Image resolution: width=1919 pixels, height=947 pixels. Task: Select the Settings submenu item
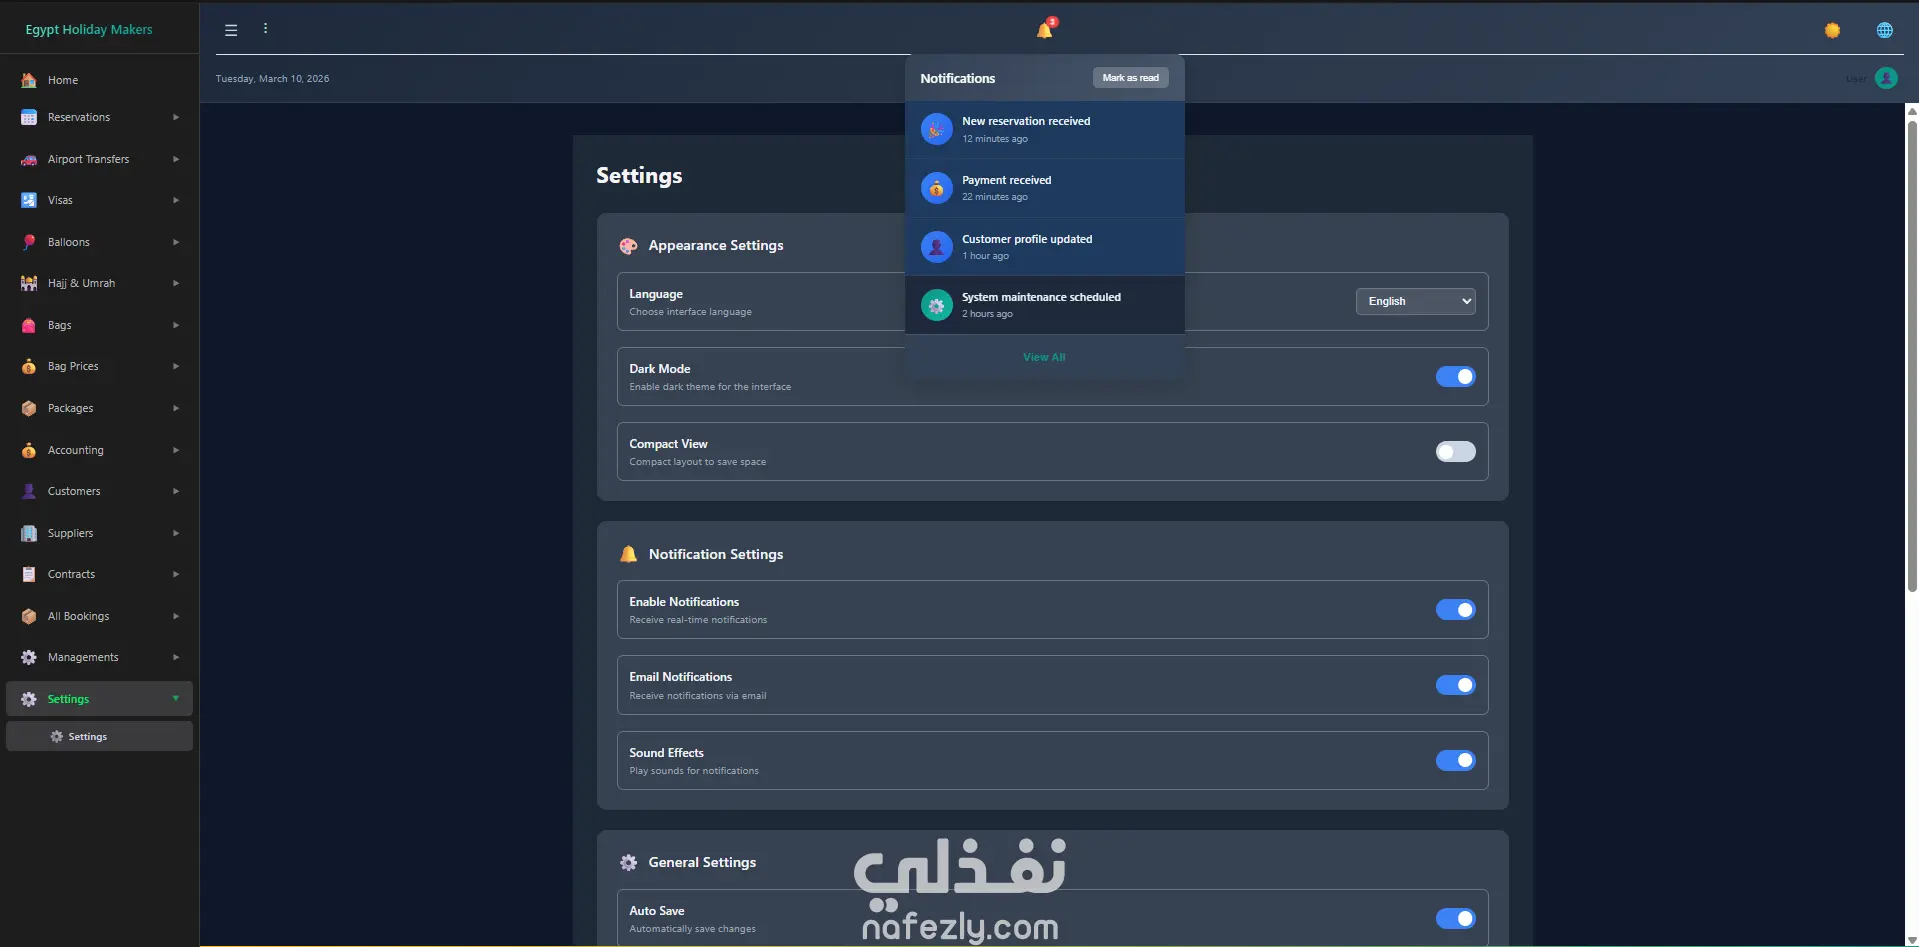coord(99,736)
